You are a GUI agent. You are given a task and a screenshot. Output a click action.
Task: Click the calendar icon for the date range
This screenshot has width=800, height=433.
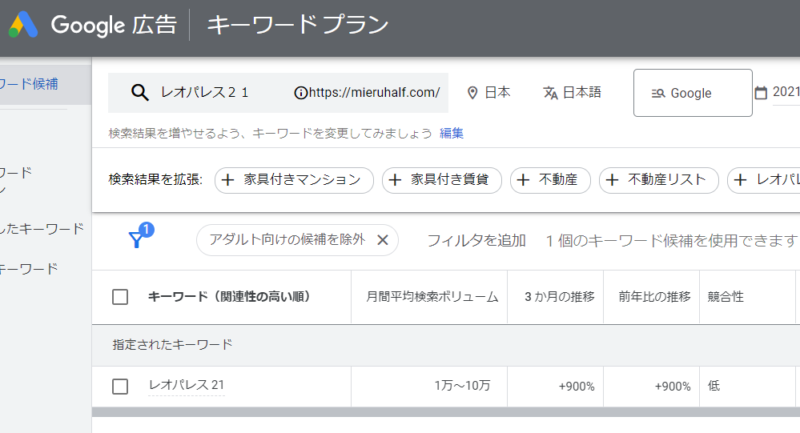coord(761,93)
